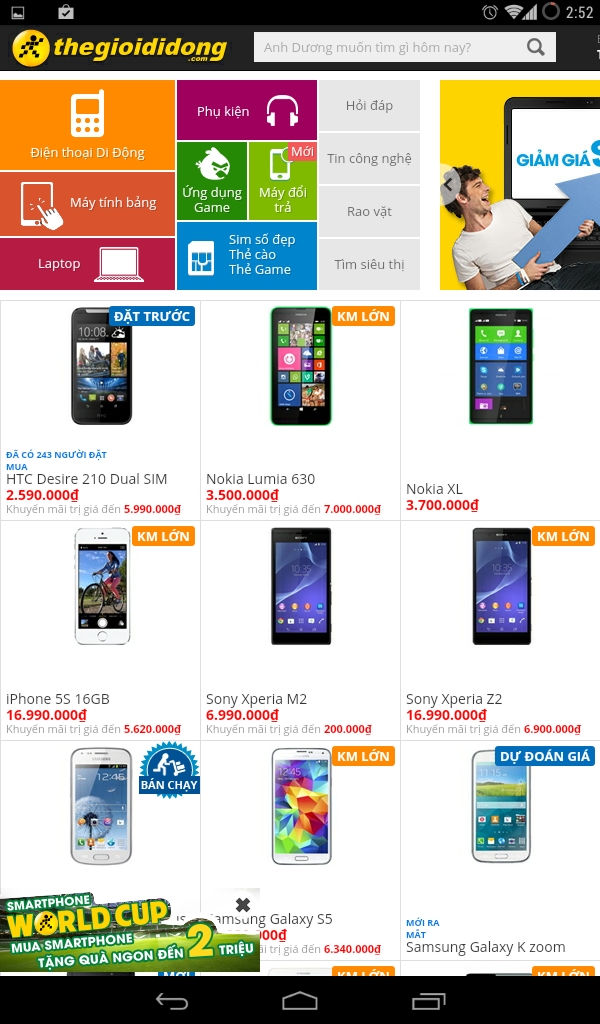Open the Phụ kiện headphones tile
The height and width of the screenshot is (1024, 600).
coord(247,110)
